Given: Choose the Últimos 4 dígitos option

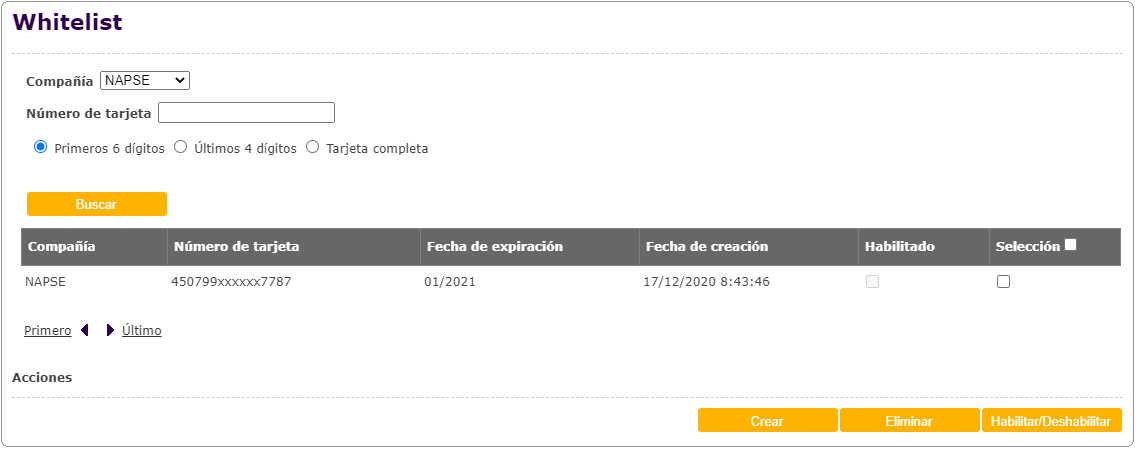Looking at the screenshot, I should (181, 147).
